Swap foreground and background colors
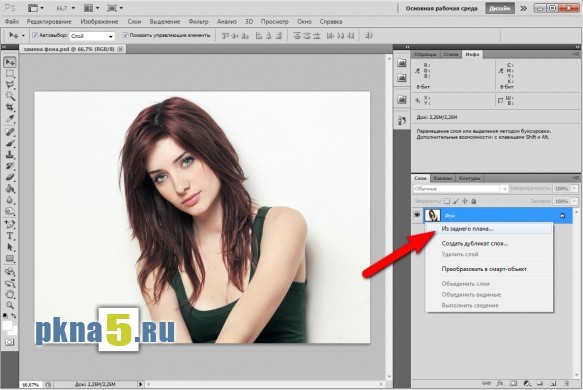583x390 pixels. (14, 316)
